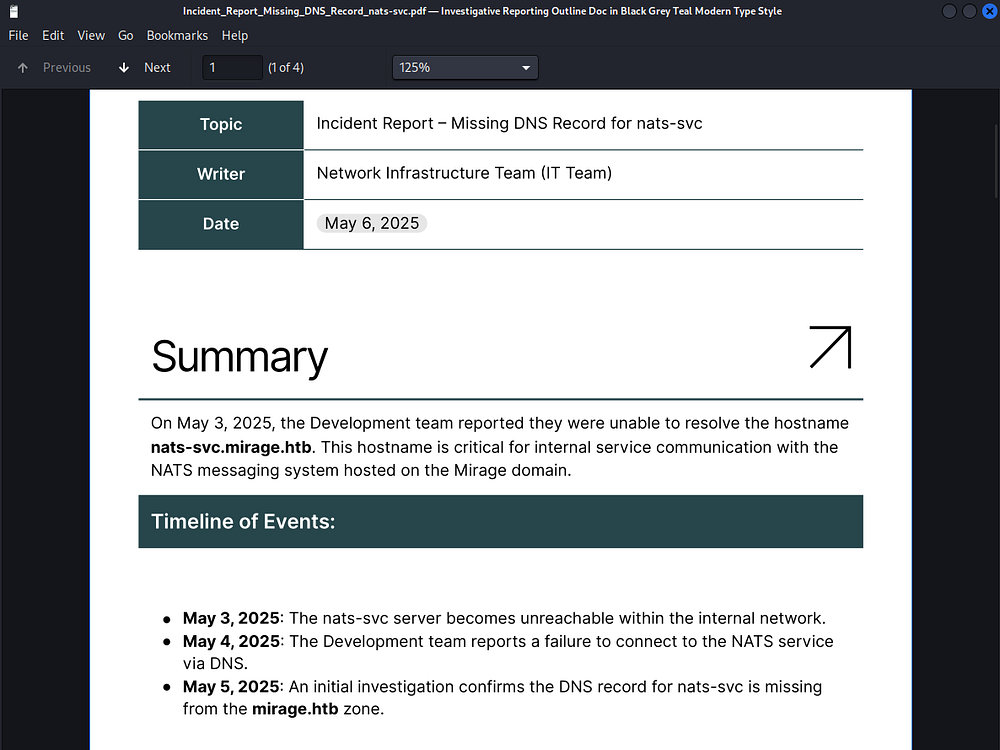Open the Help menu
Viewport: 1000px width, 750px height.
(x=235, y=36)
